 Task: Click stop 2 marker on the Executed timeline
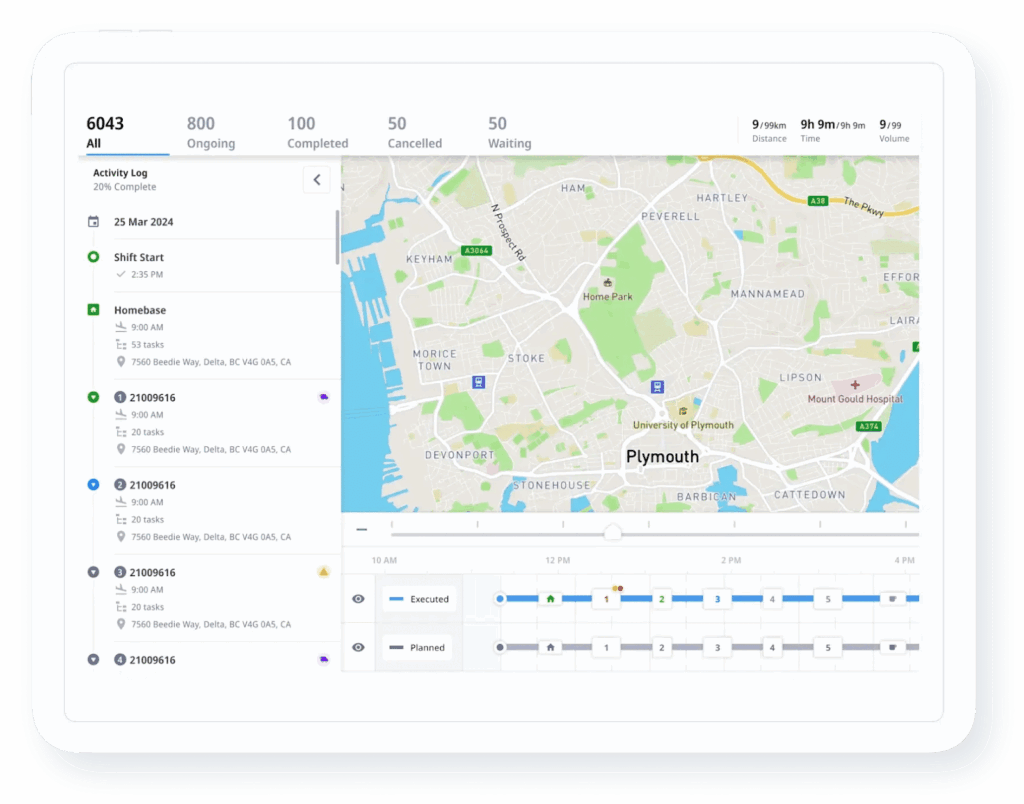[661, 597]
